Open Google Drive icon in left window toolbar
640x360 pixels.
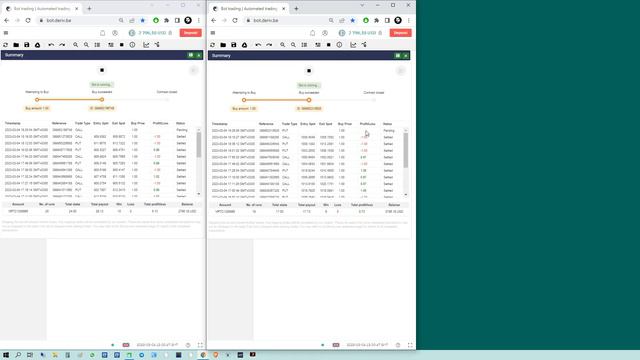pos(38,45)
